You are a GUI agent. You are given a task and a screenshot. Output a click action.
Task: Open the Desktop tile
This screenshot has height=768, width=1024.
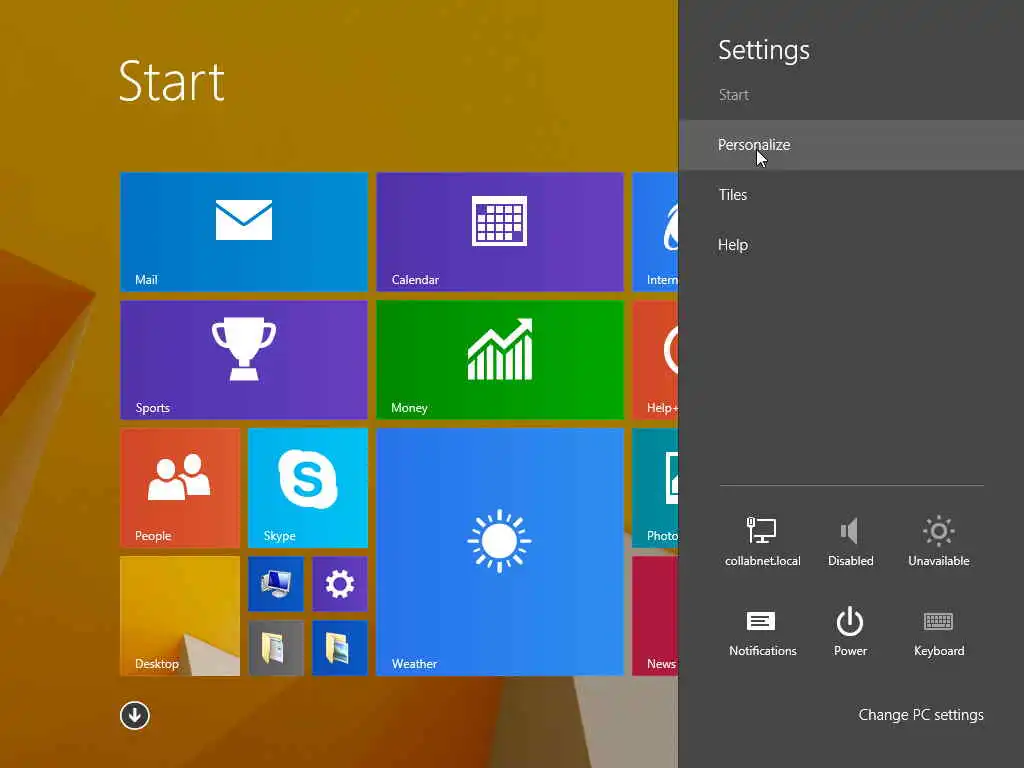(x=180, y=615)
